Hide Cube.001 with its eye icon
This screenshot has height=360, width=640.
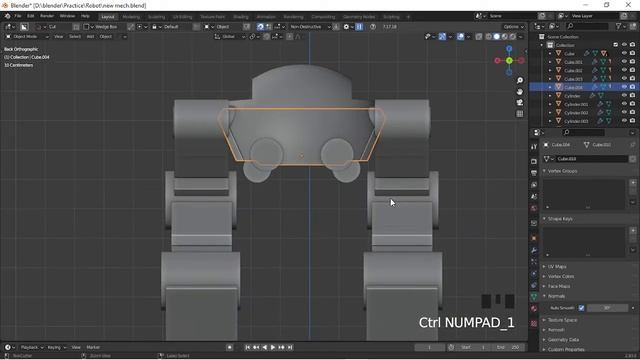tap(624, 62)
